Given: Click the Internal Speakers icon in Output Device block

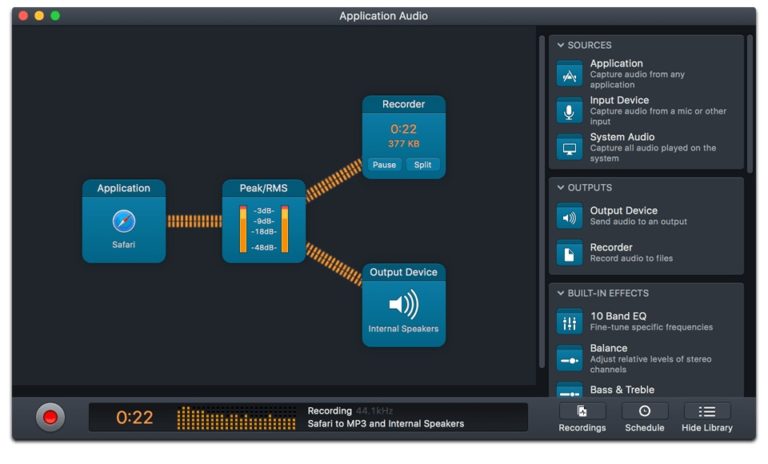Looking at the screenshot, I should [403, 304].
